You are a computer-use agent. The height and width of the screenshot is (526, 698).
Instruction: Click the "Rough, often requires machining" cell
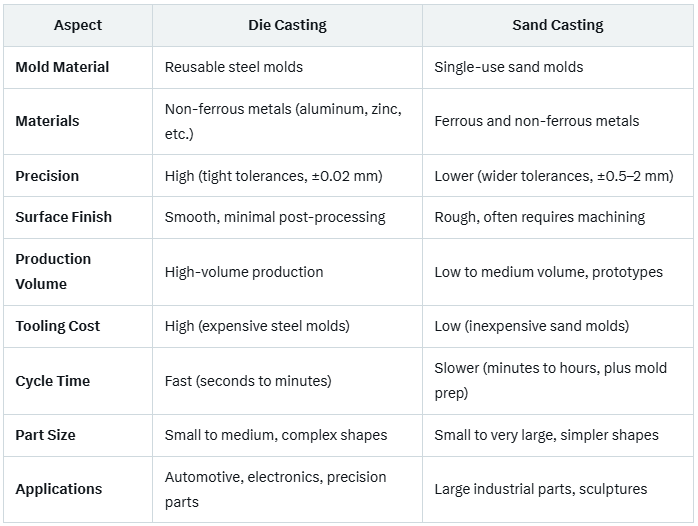point(539,217)
